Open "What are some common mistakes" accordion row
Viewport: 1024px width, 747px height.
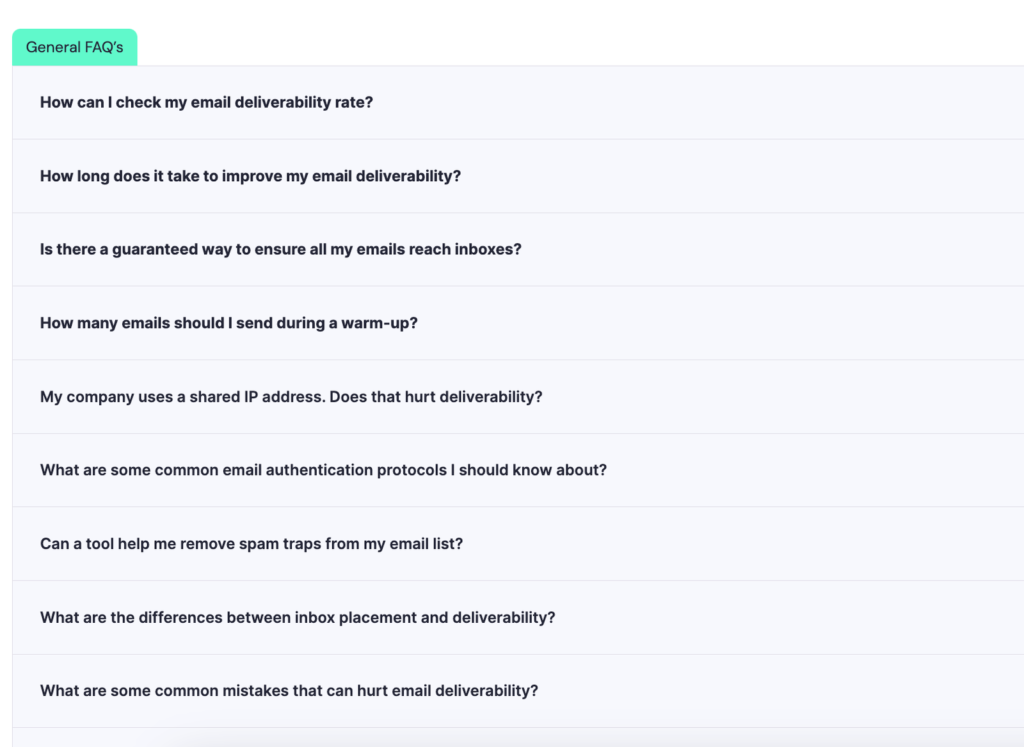(x=289, y=691)
